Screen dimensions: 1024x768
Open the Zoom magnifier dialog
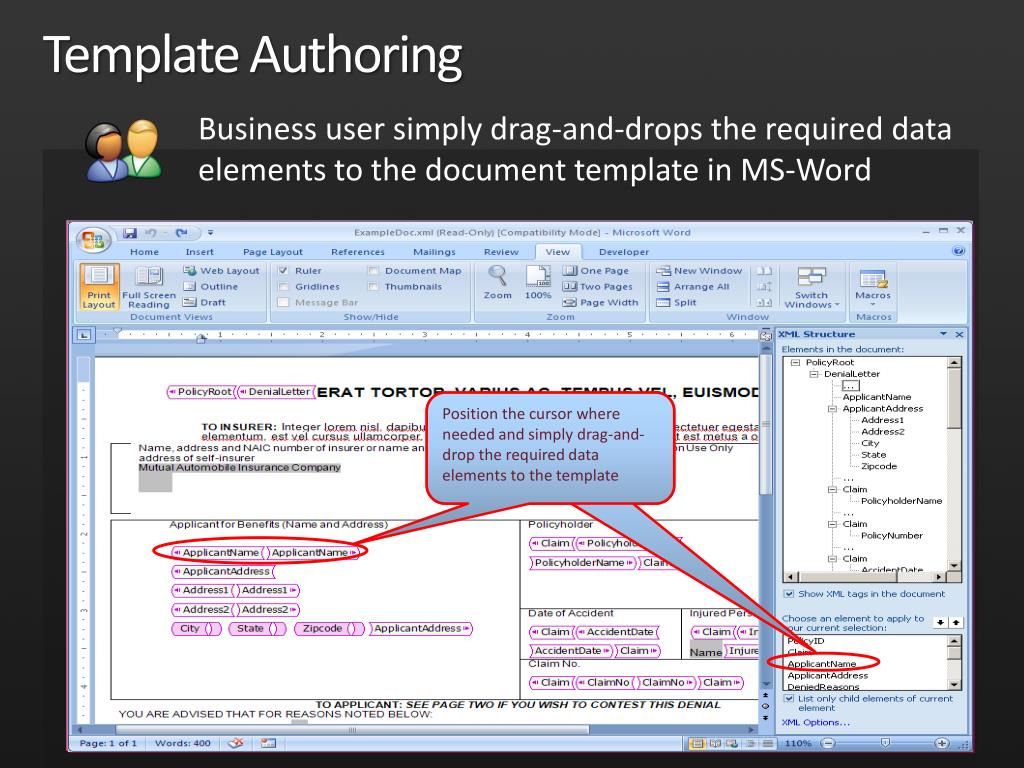[x=498, y=283]
